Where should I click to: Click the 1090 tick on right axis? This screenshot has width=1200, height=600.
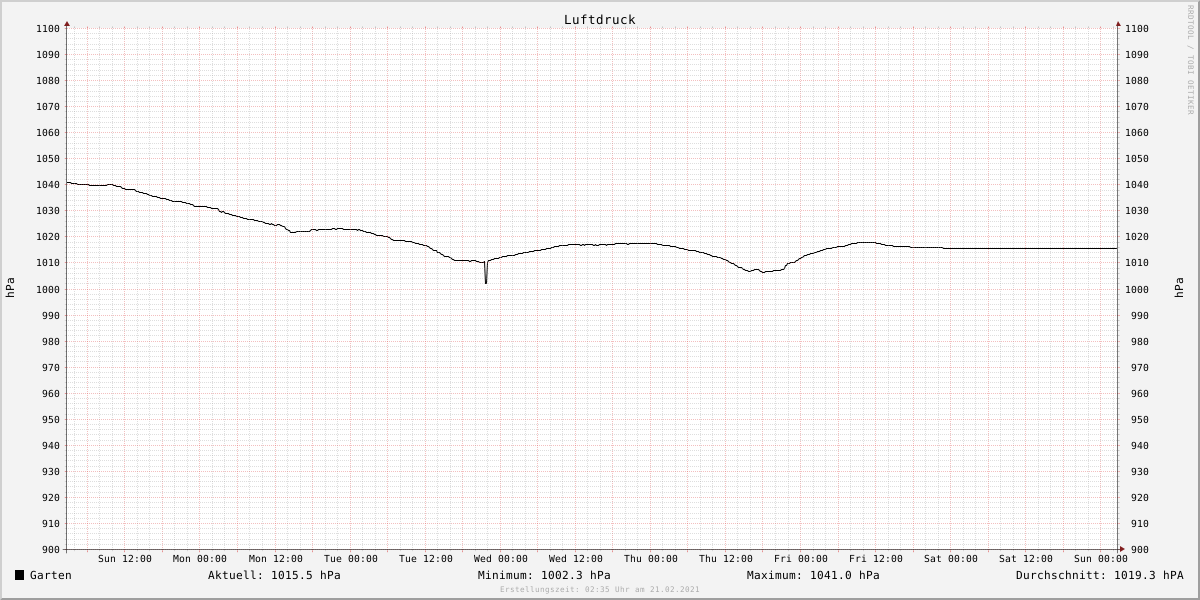pyautogui.click(x=1137, y=55)
